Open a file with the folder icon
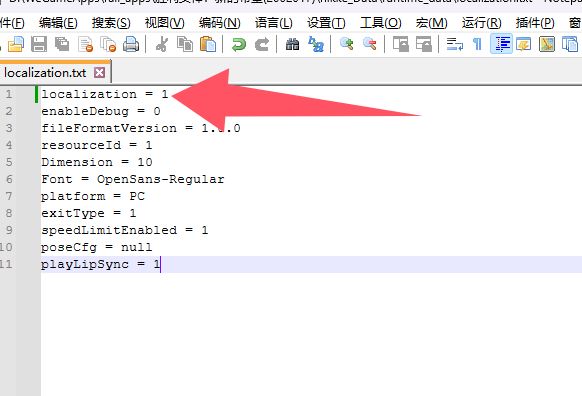 pyautogui.click(x=16, y=44)
